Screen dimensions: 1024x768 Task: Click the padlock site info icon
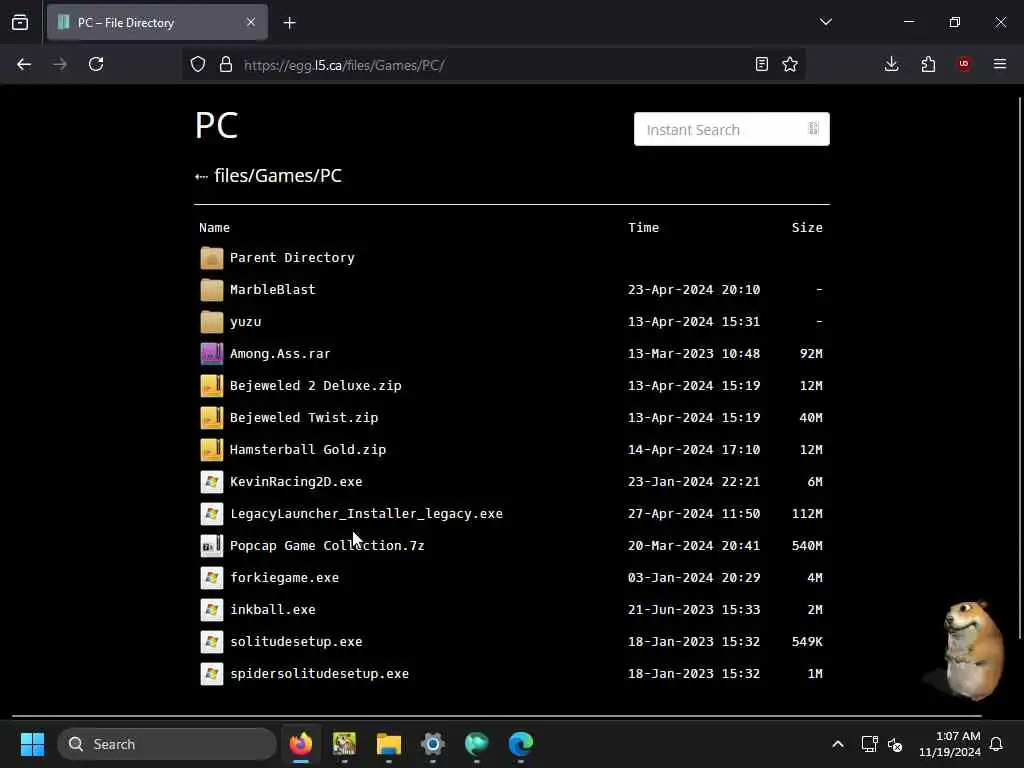point(226,64)
